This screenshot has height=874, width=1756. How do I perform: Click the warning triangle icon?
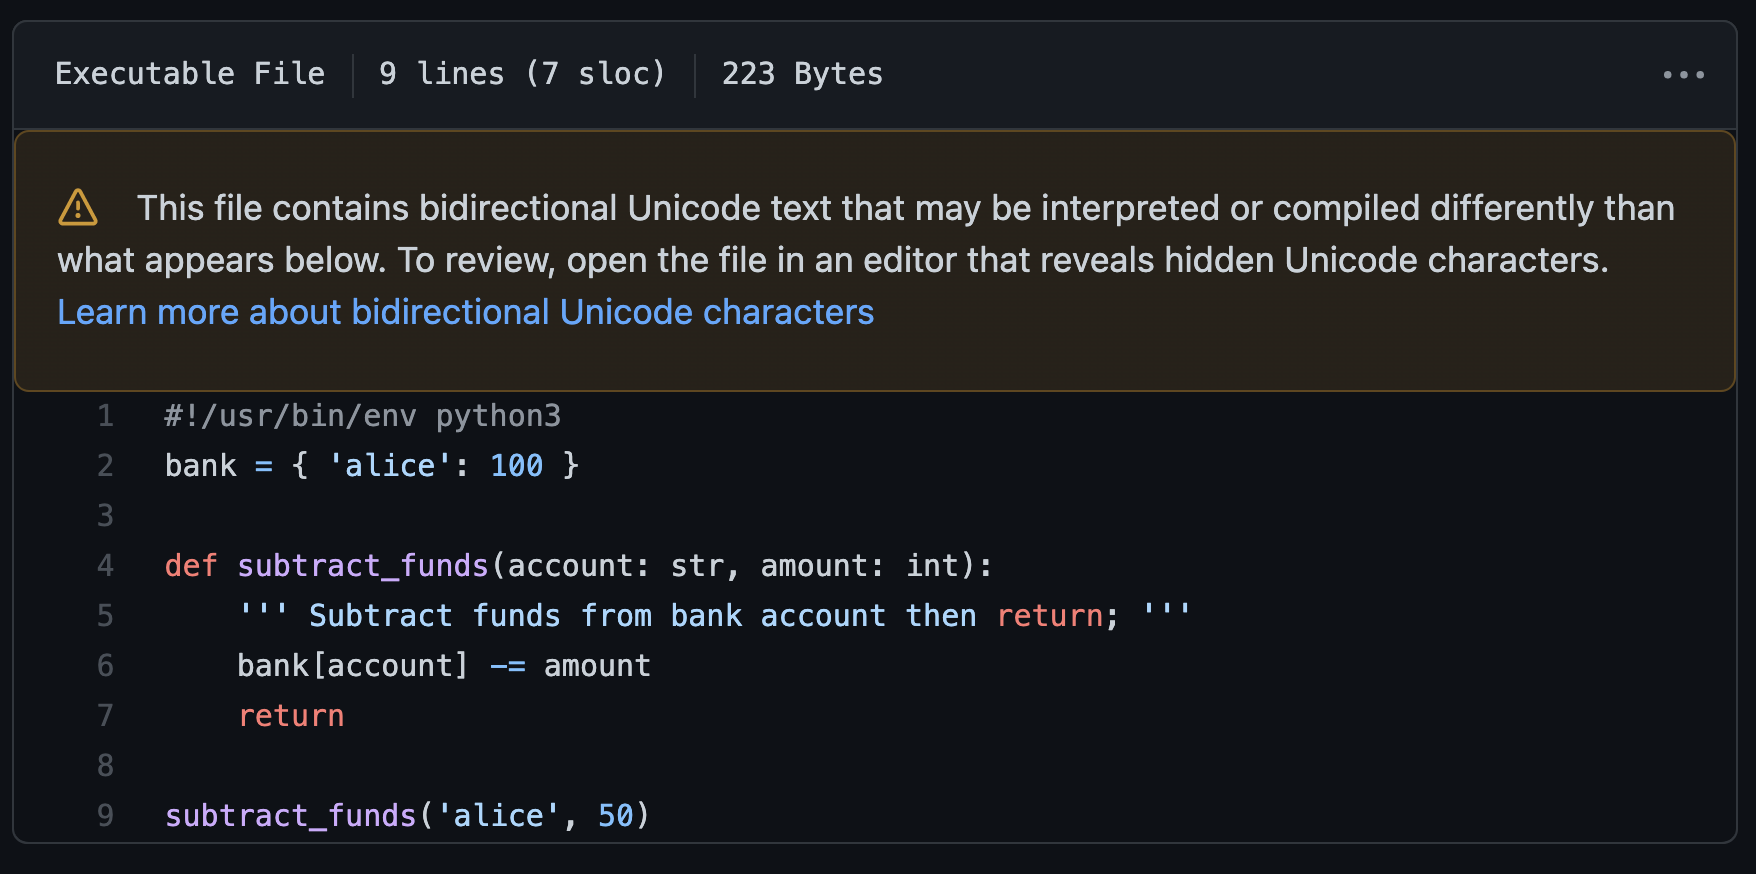pos(77,207)
